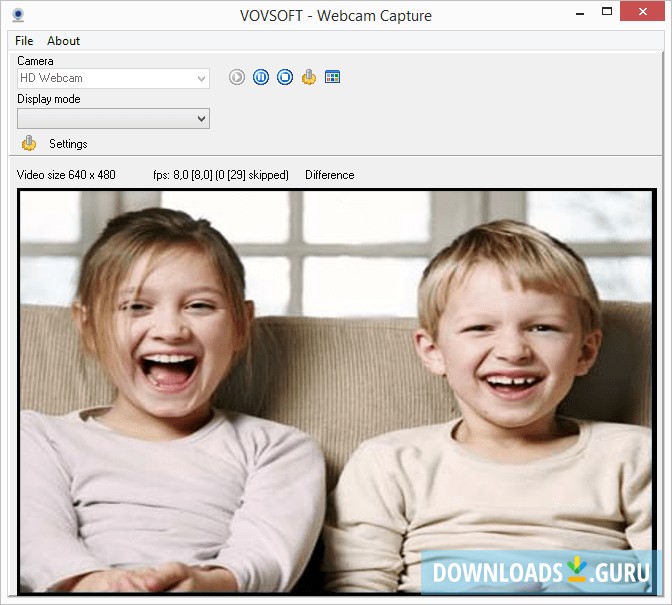
Task: Click the grid window icon in toolbar
Action: (333, 77)
